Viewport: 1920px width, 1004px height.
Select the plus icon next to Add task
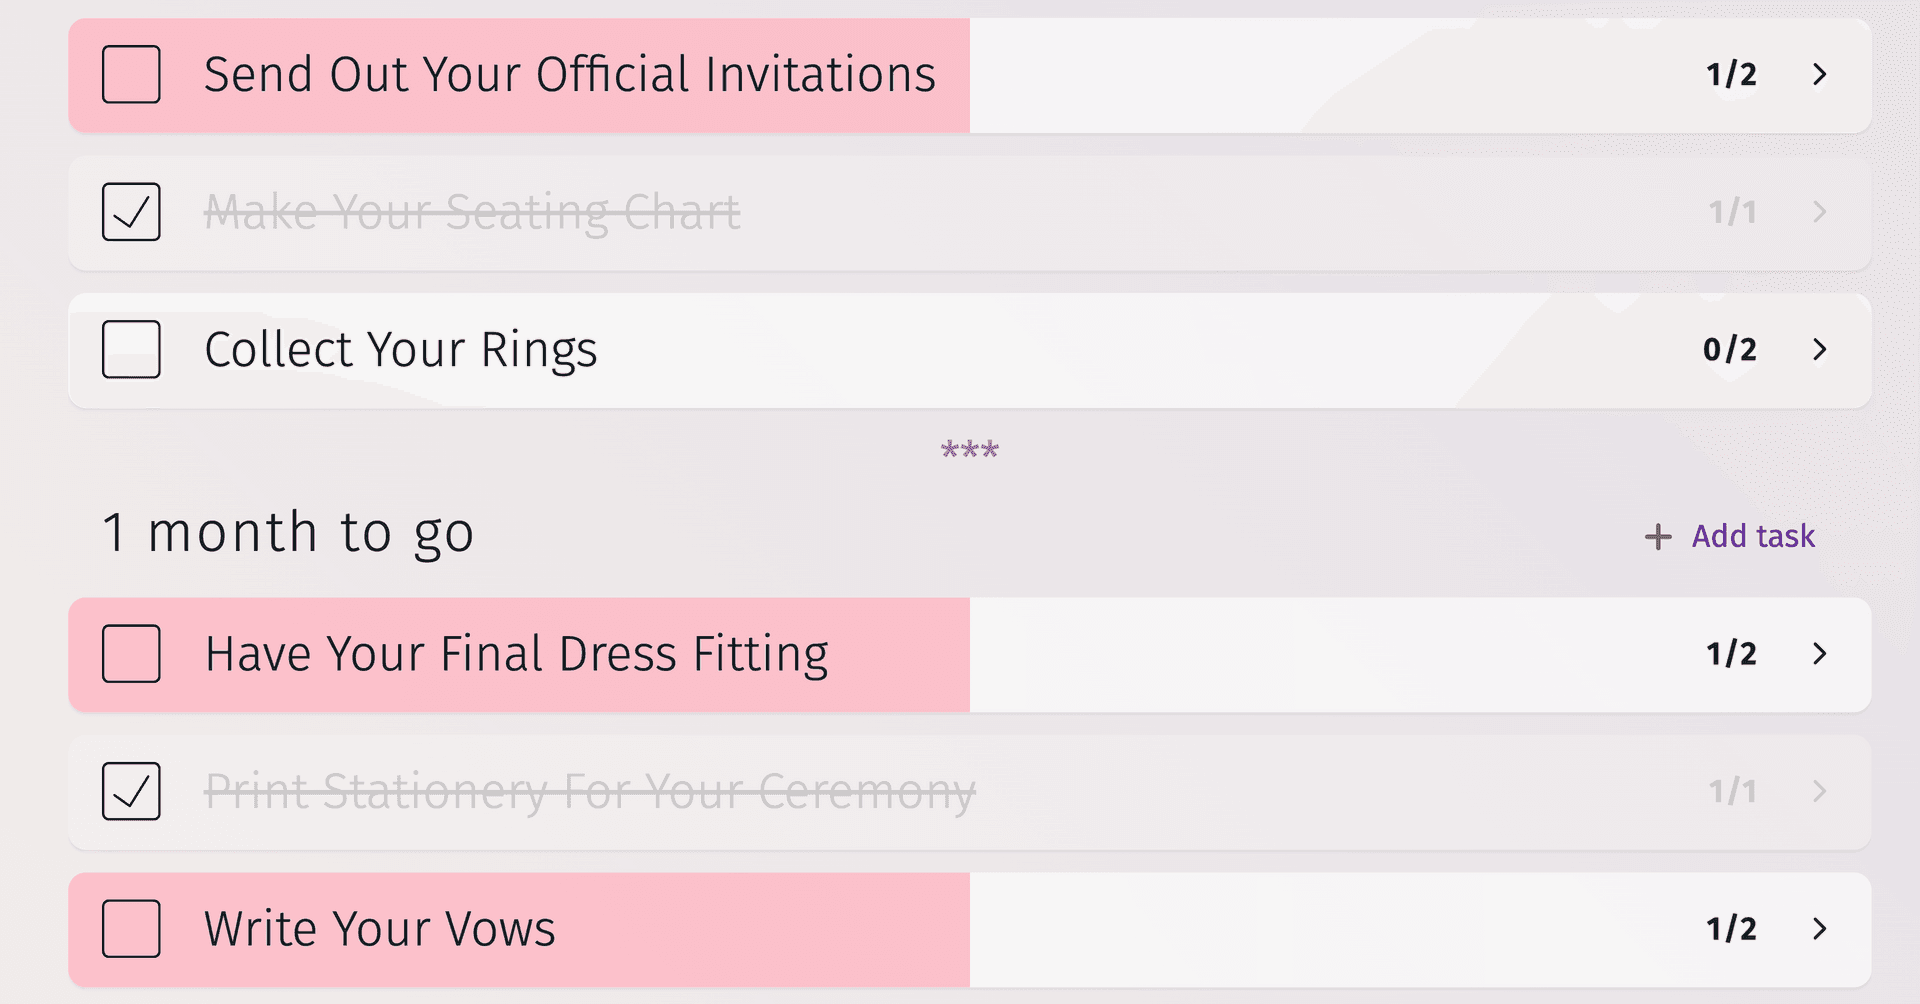click(1657, 536)
